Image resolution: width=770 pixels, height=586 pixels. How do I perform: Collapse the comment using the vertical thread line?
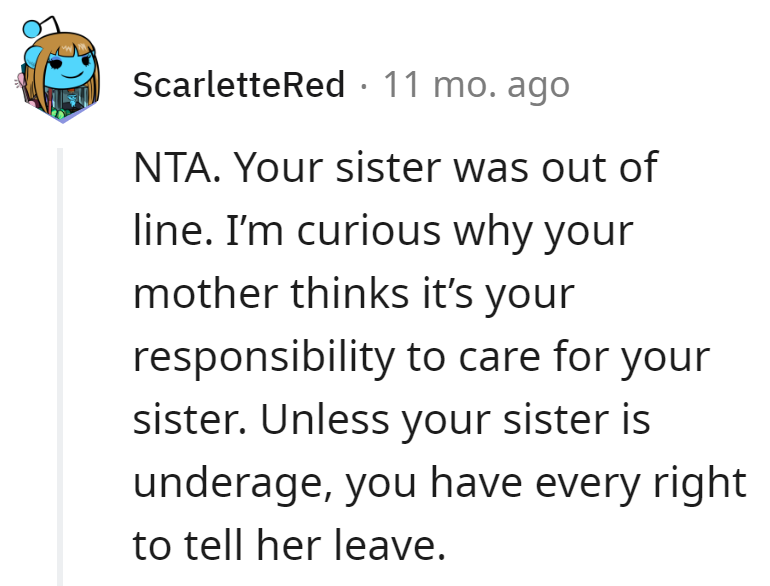click(x=60, y=366)
